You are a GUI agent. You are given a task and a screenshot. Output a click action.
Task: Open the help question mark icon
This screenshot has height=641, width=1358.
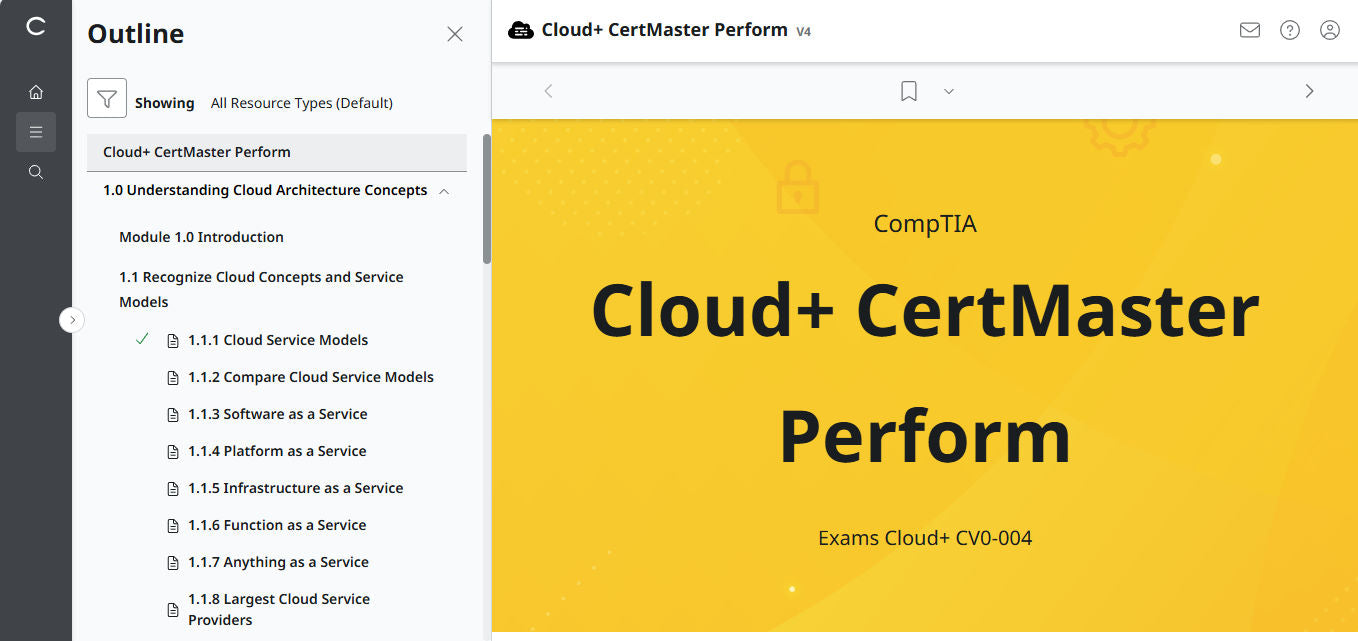point(1289,30)
